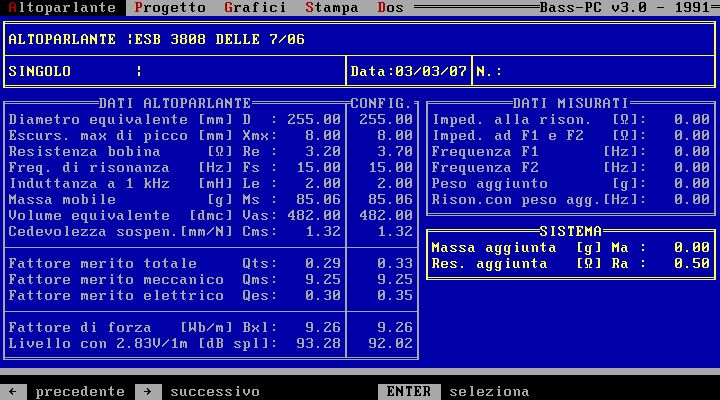Image resolution: width=720 pixels, height=400 pixels.
Task: Open the Grafici menu
Action: (255, 7)
